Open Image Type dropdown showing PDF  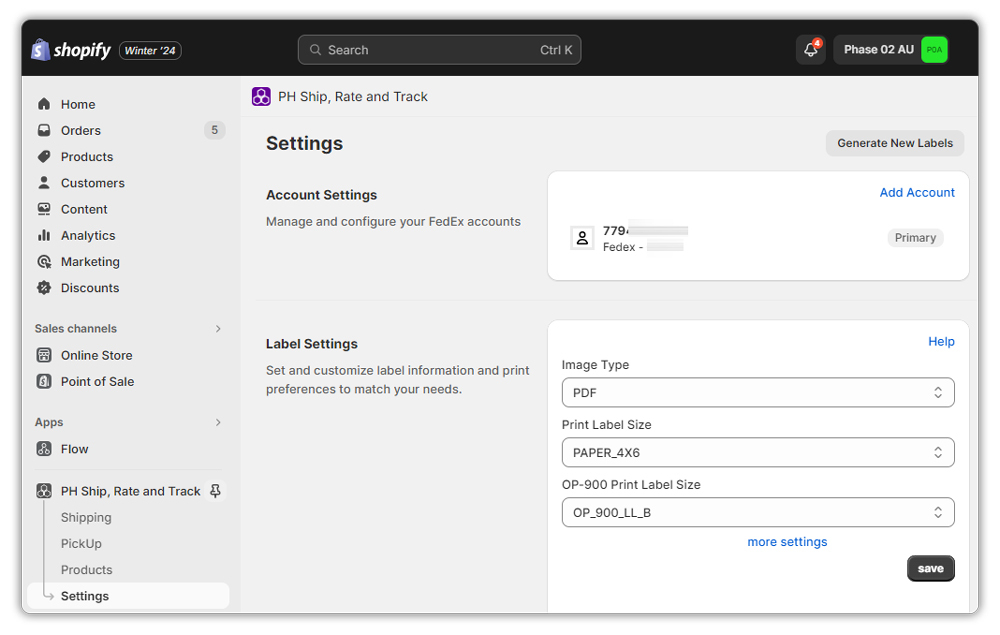[x=758, y=393]
